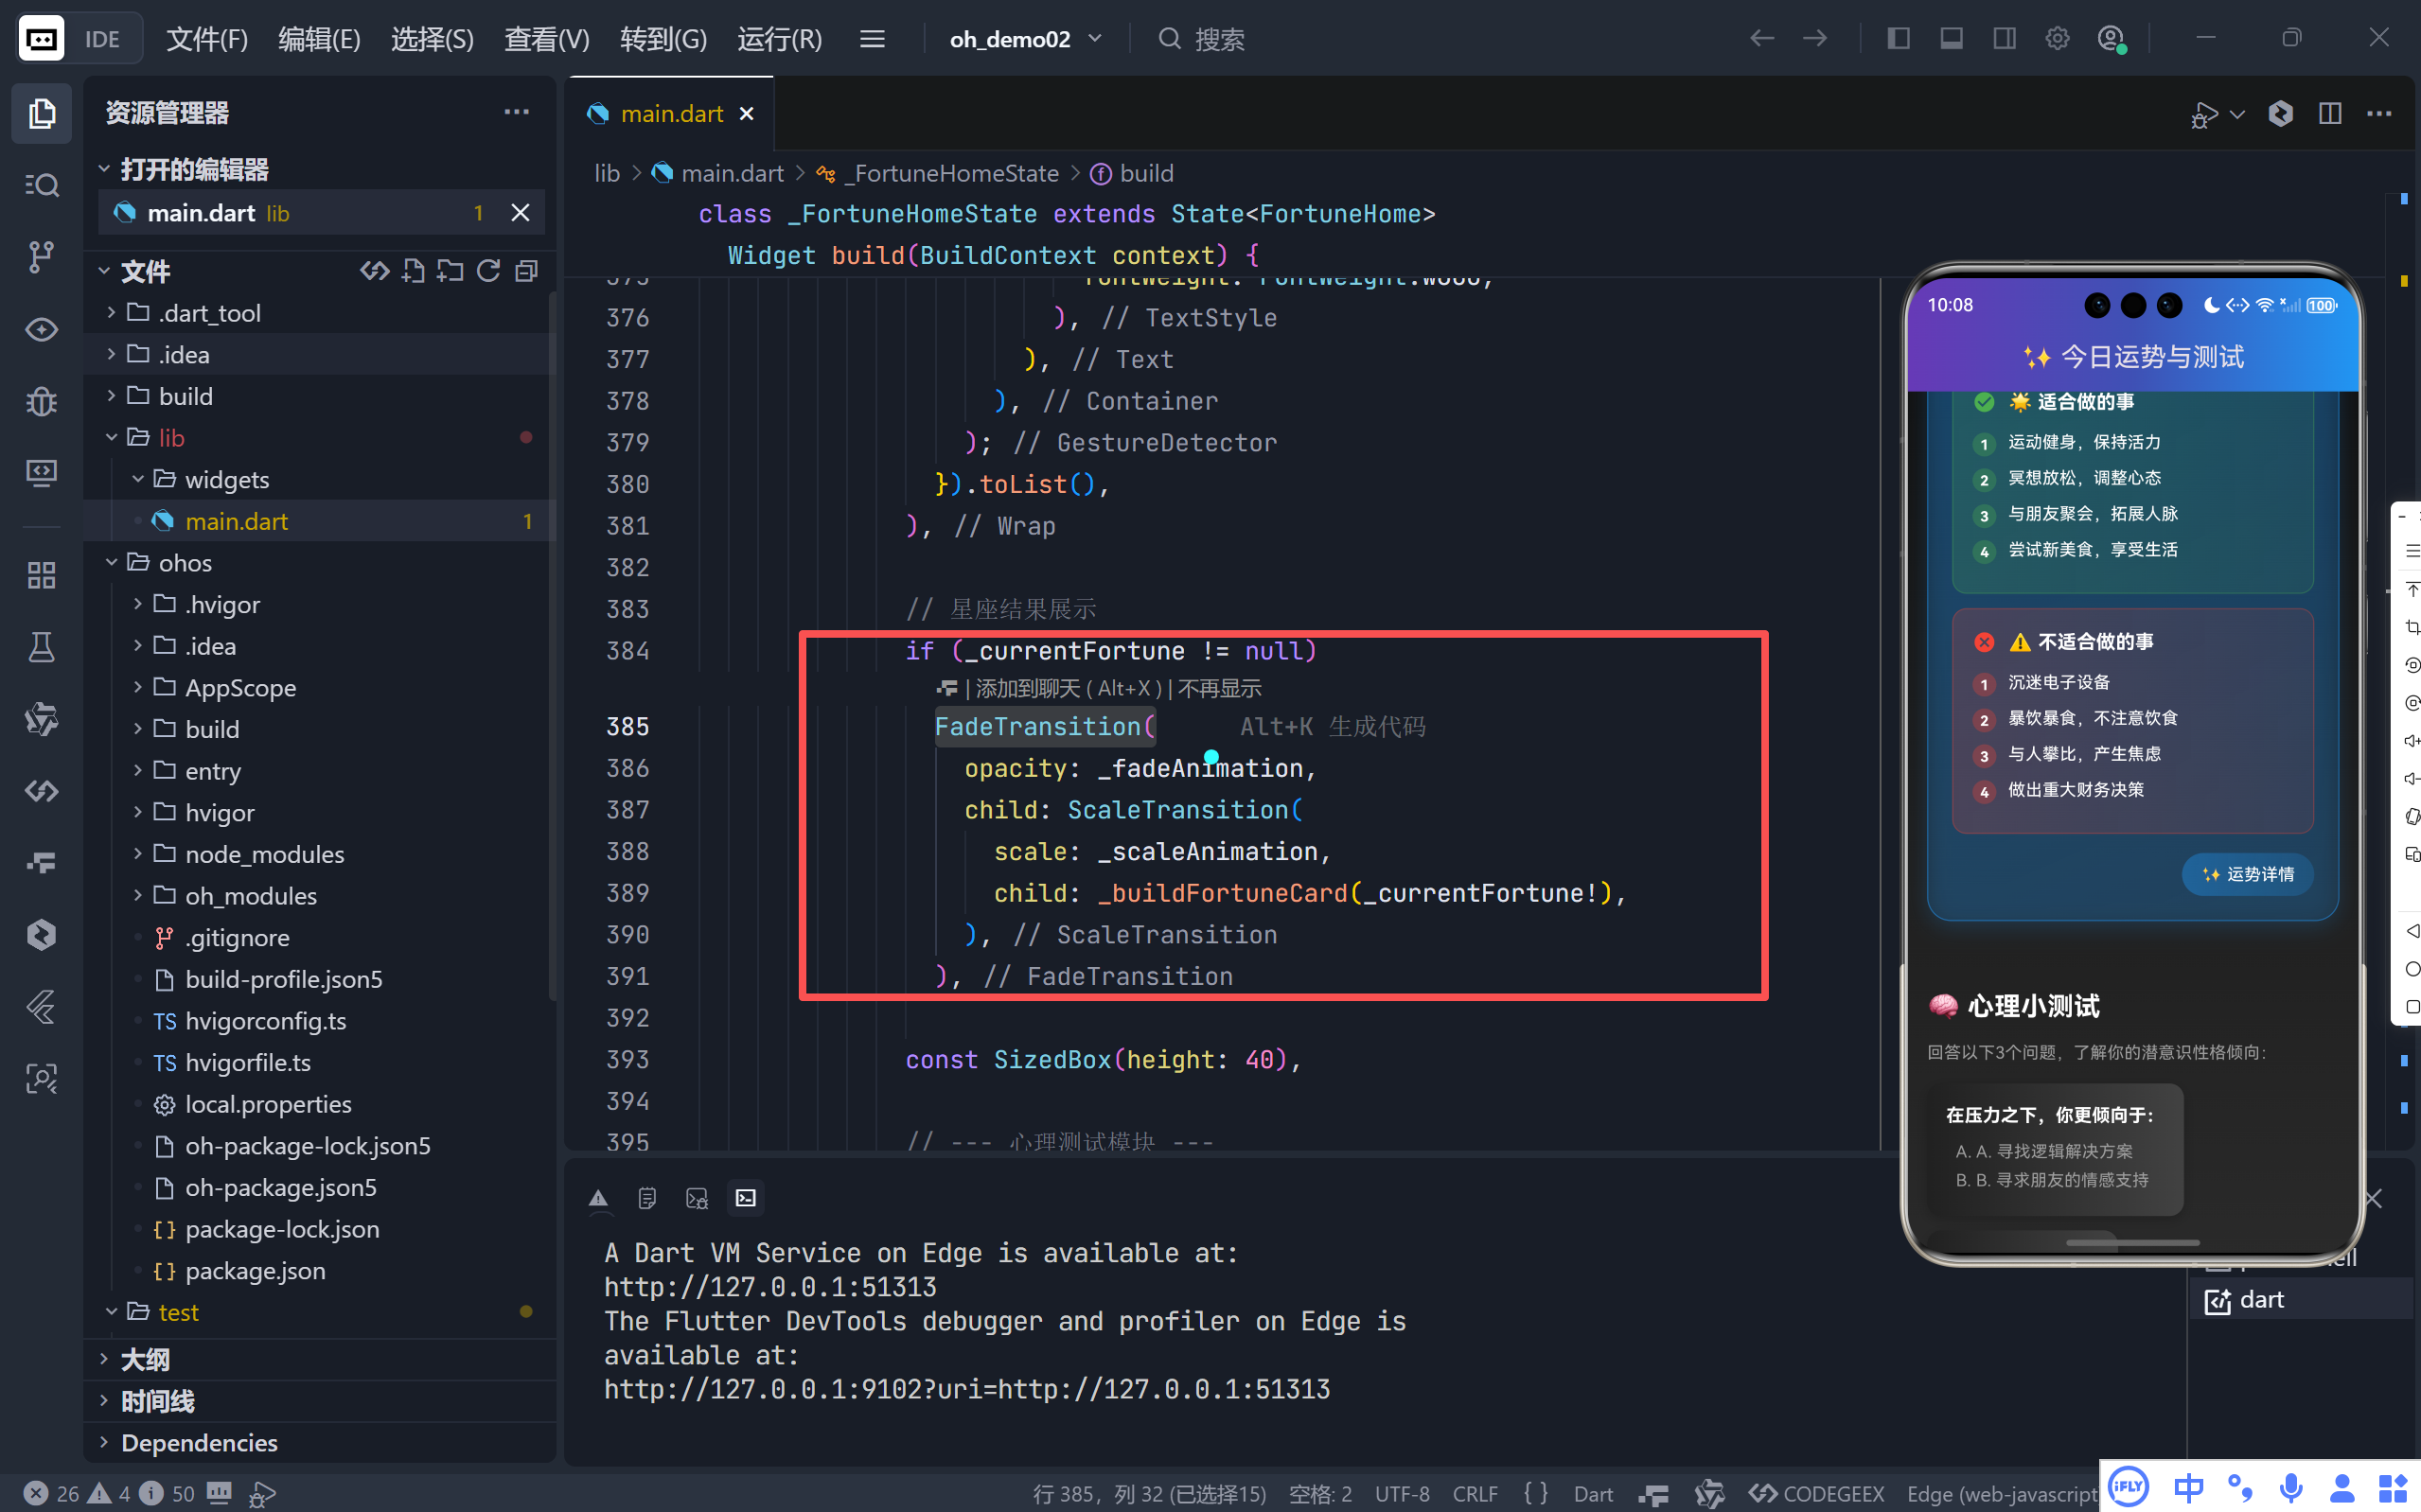
Task: Open the Source Control activity bar icon
Action: click(41, 257)
